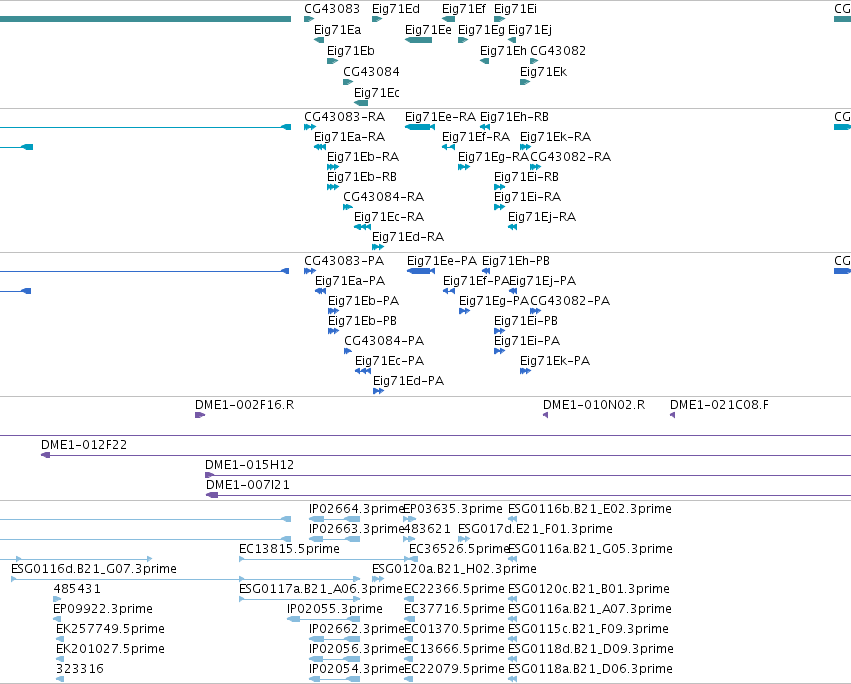Select transcript Eig71Ee-RA

pos(440,117)
